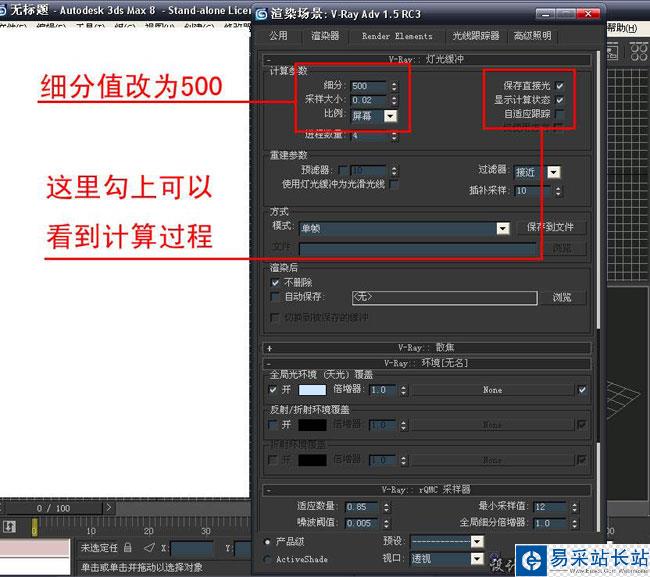The height and width of the screenshot is (577, 650).
Task: Click the selection lock padlock icon
Action: (x=128, y=548)
